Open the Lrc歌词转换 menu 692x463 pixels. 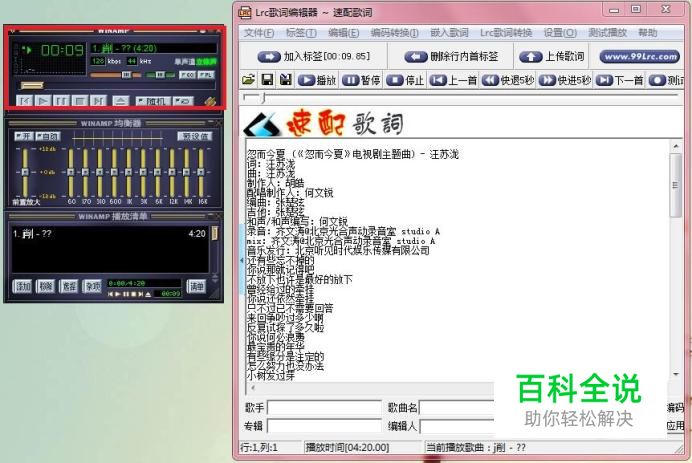click(x=506, y=33)
